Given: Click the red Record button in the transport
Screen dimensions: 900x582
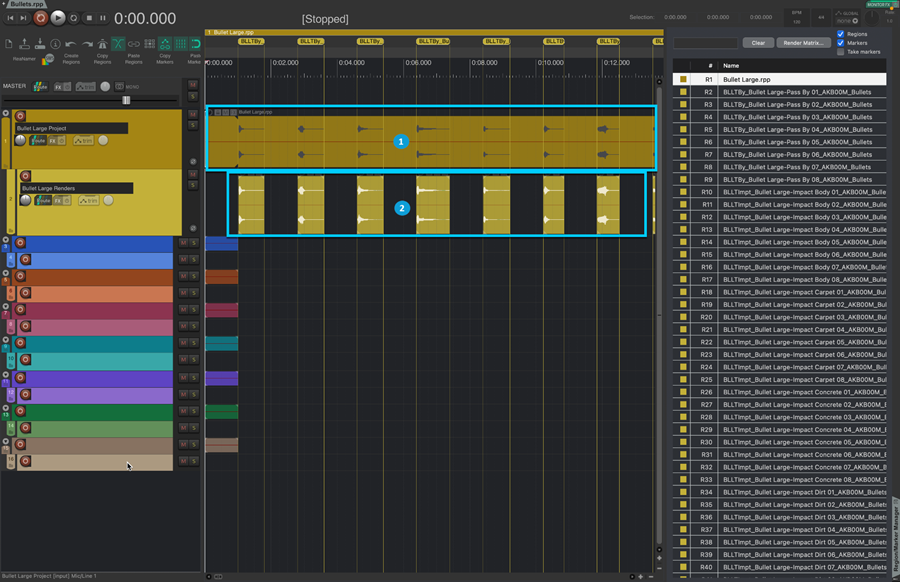Looking at the screenshot, I should click(41, 18).
